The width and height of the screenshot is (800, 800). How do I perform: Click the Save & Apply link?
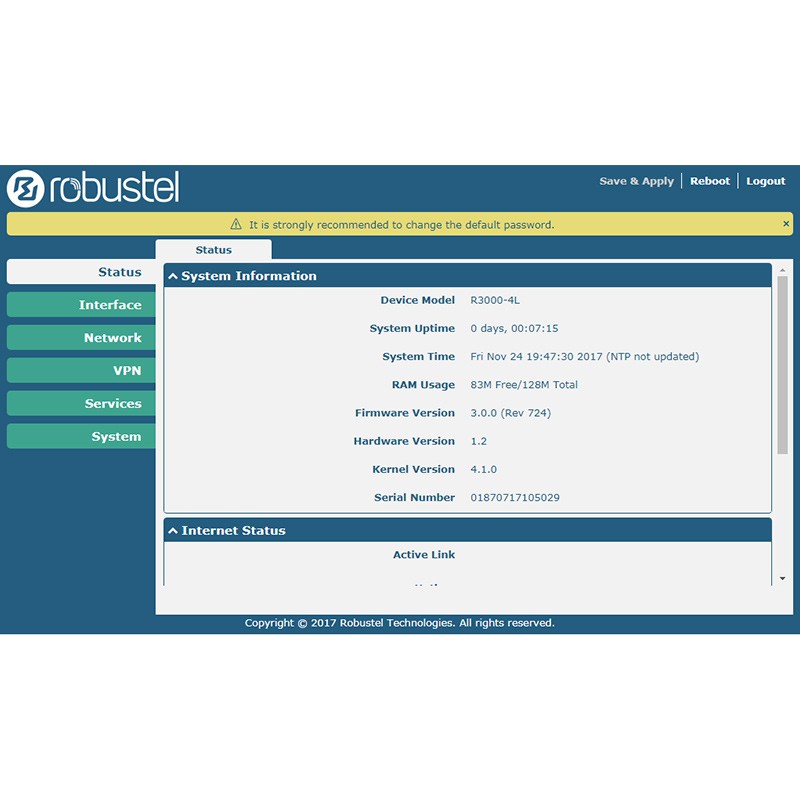[x=636, y=181]
